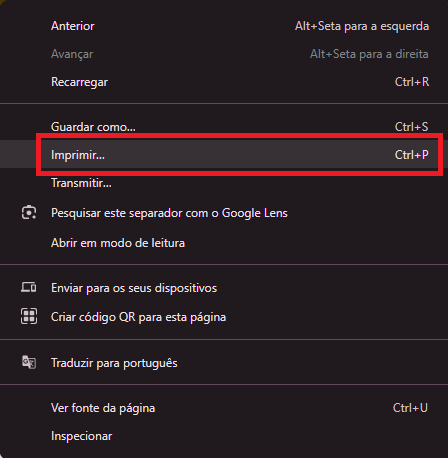Image resolution: width=448 pixels, height=458 pixels.
Task: Search this tab with Google Lens
Action: [224, 213]
